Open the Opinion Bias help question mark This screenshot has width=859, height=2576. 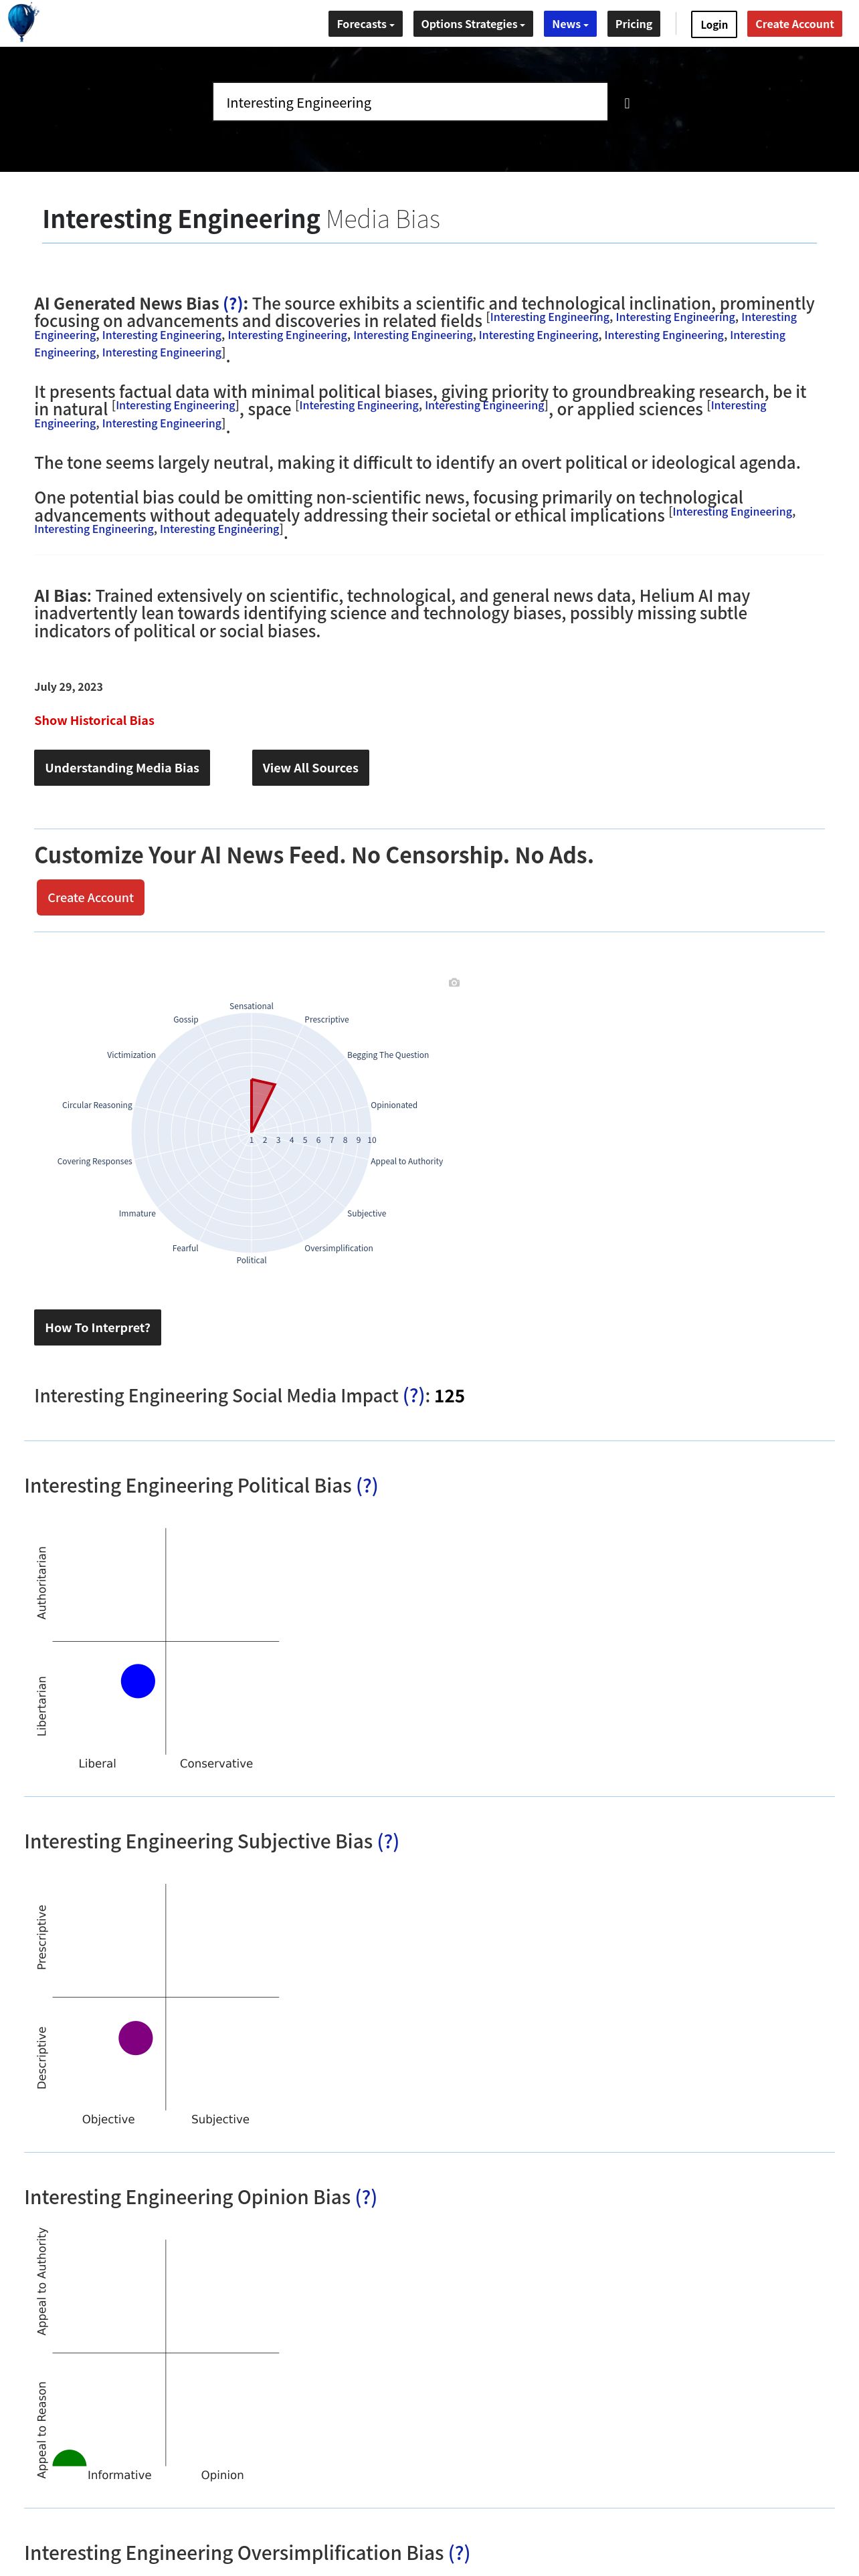[366, 2198]
